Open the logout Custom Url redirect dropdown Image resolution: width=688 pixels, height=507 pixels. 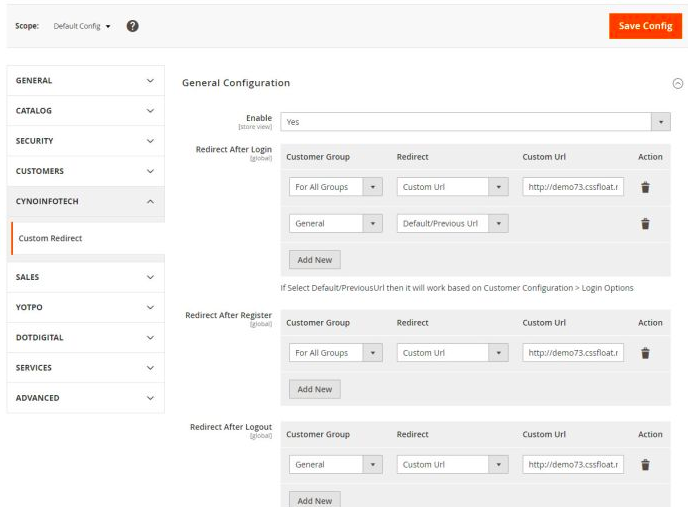[452, 464]
